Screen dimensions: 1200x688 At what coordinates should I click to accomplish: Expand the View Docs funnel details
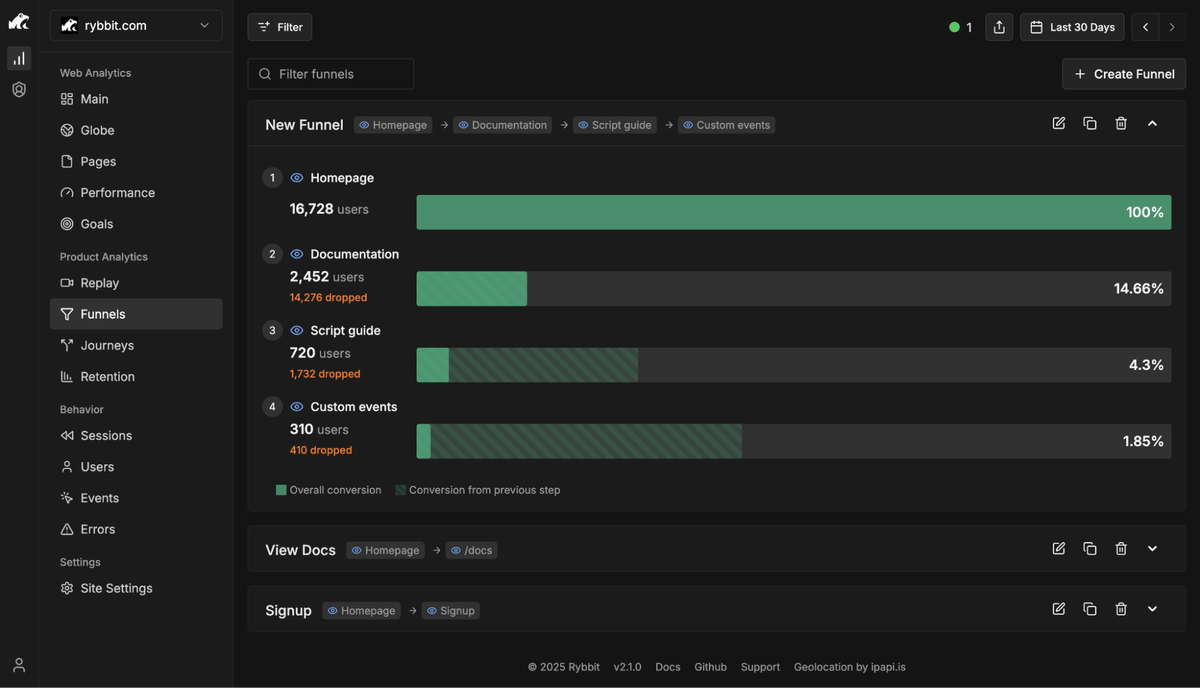[x=1152, y=548]
